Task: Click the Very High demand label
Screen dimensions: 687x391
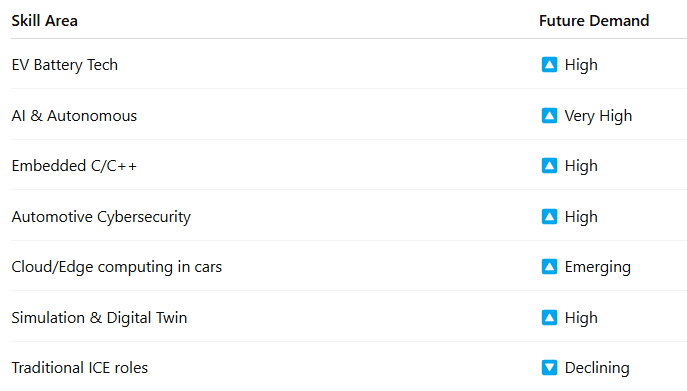Action: point(598,116)
